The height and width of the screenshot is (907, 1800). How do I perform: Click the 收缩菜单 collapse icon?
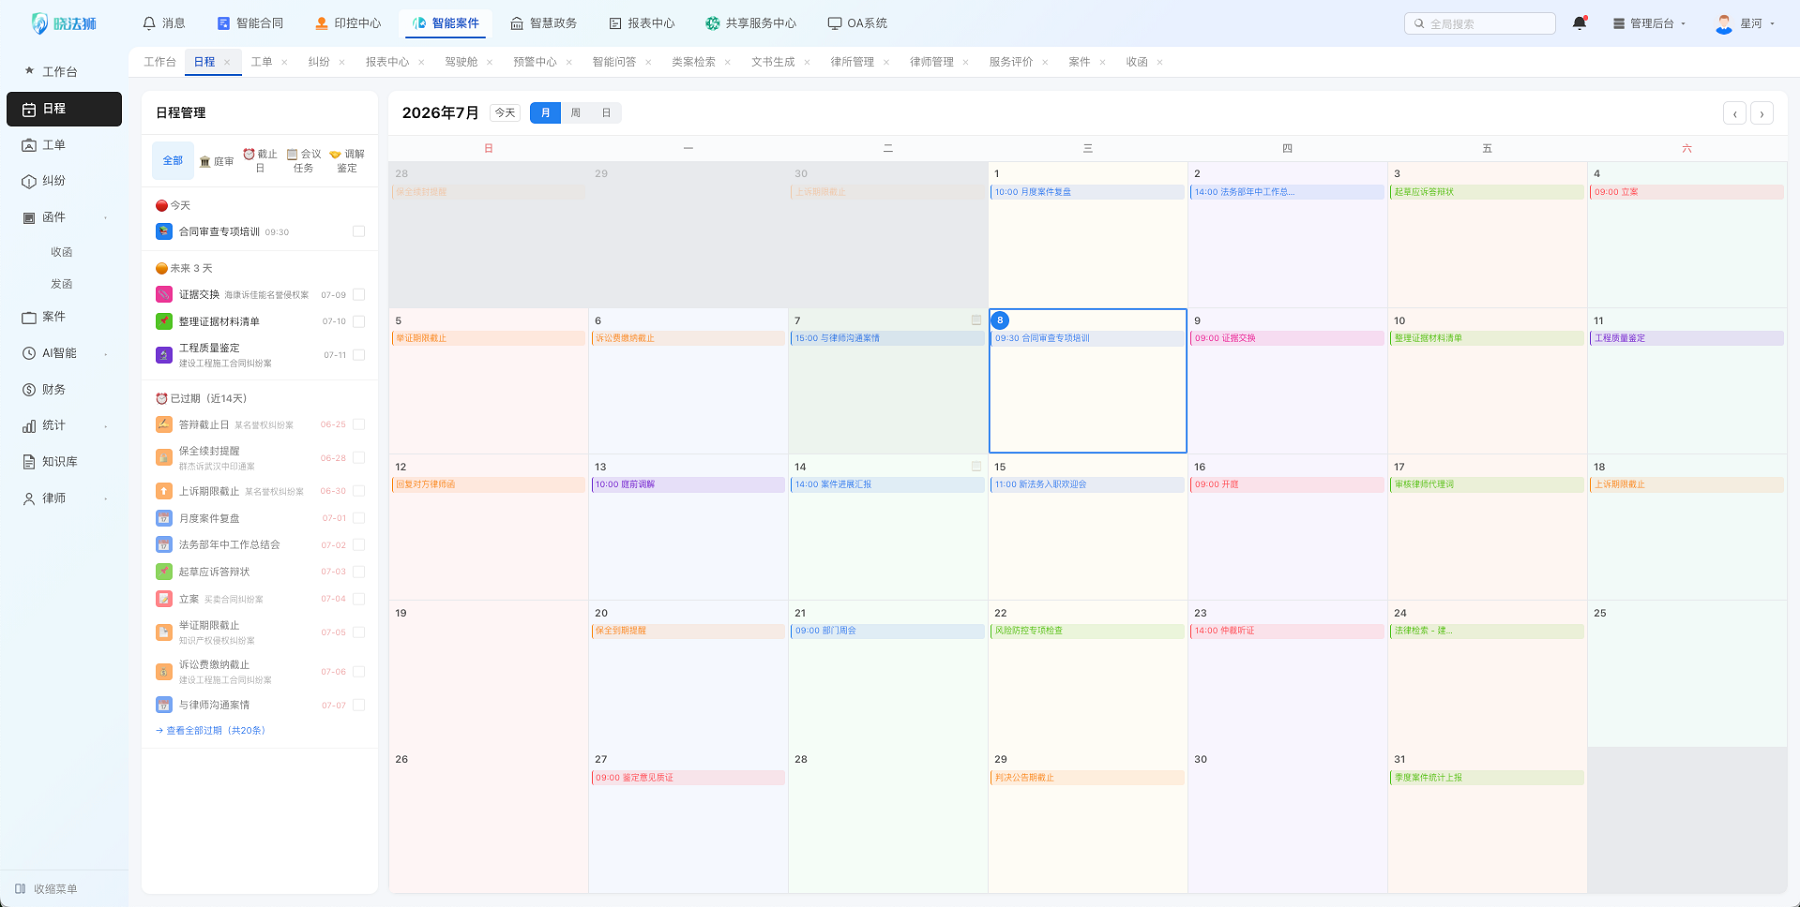coord(20,888)
